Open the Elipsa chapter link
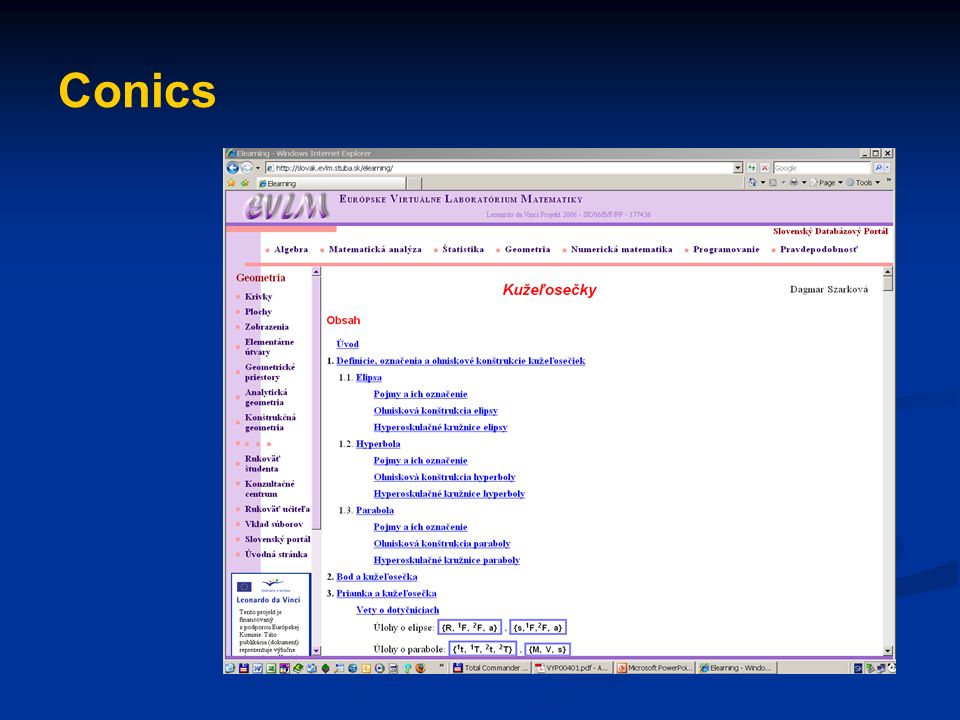This screenshot has width=960, height=720. pyautogui.click(x=369, y=378)
